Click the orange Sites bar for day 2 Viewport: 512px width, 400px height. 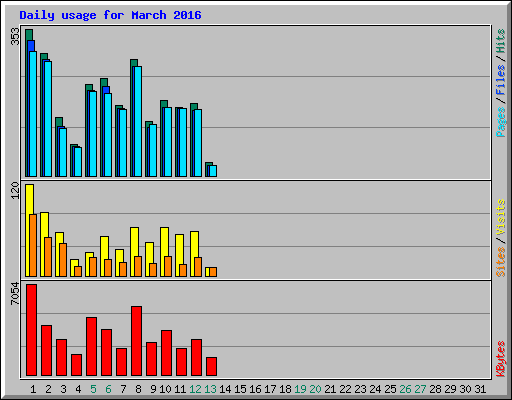point(48,257)
